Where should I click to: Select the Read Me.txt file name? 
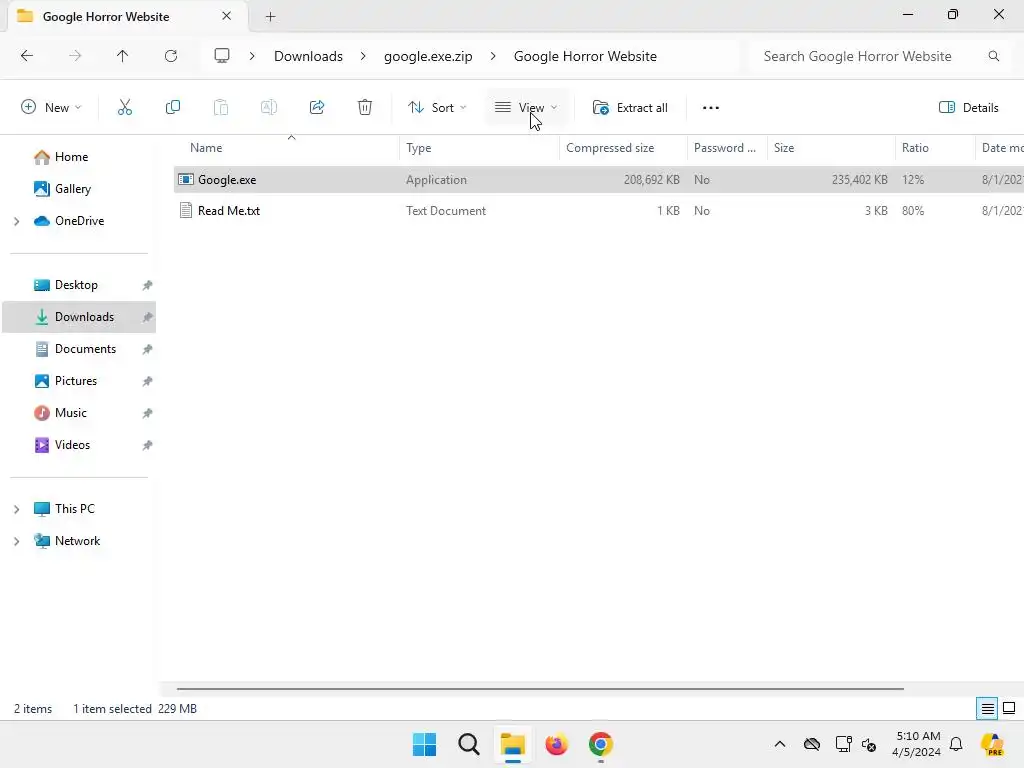(x=229, y=210)
